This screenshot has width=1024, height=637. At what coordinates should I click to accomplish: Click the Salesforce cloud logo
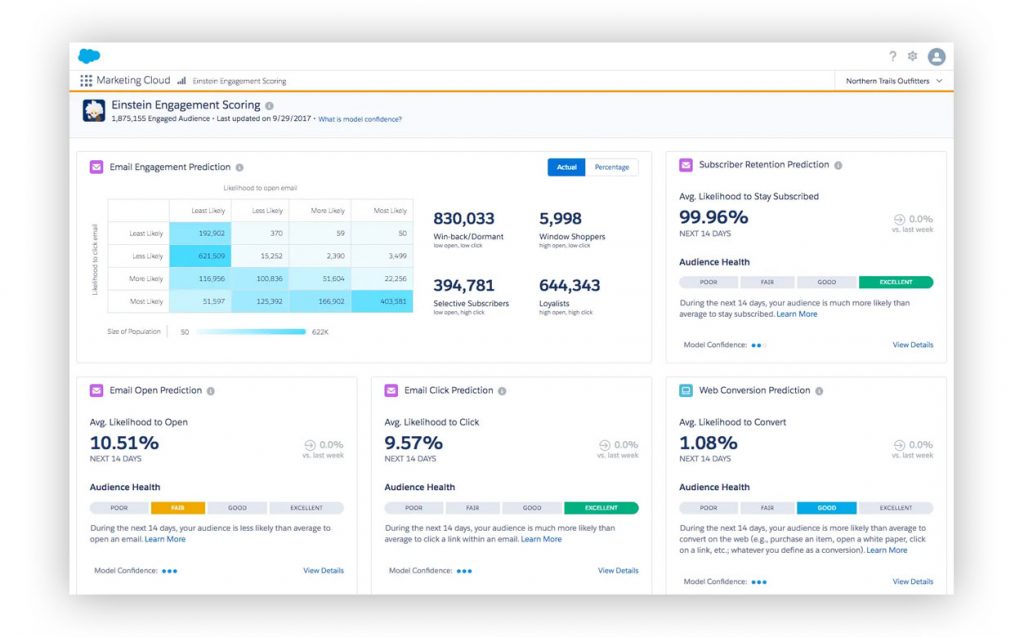click(x=89, y=56)
